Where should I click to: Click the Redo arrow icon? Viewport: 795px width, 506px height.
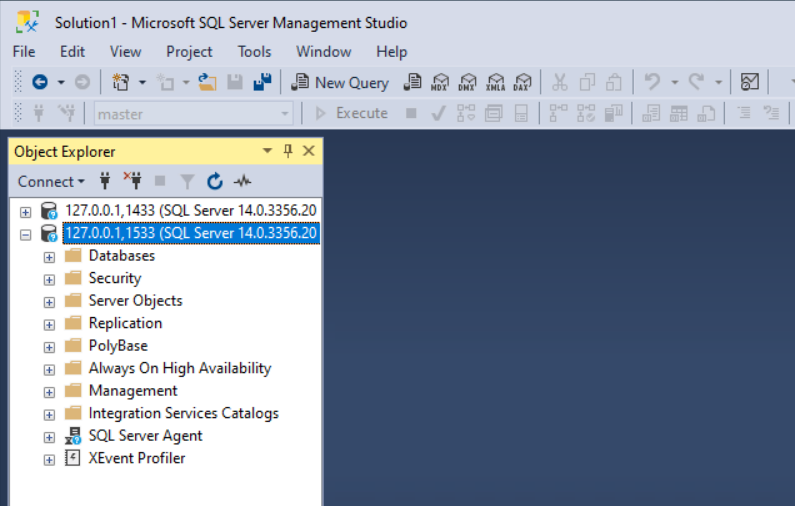coord(696,82)
